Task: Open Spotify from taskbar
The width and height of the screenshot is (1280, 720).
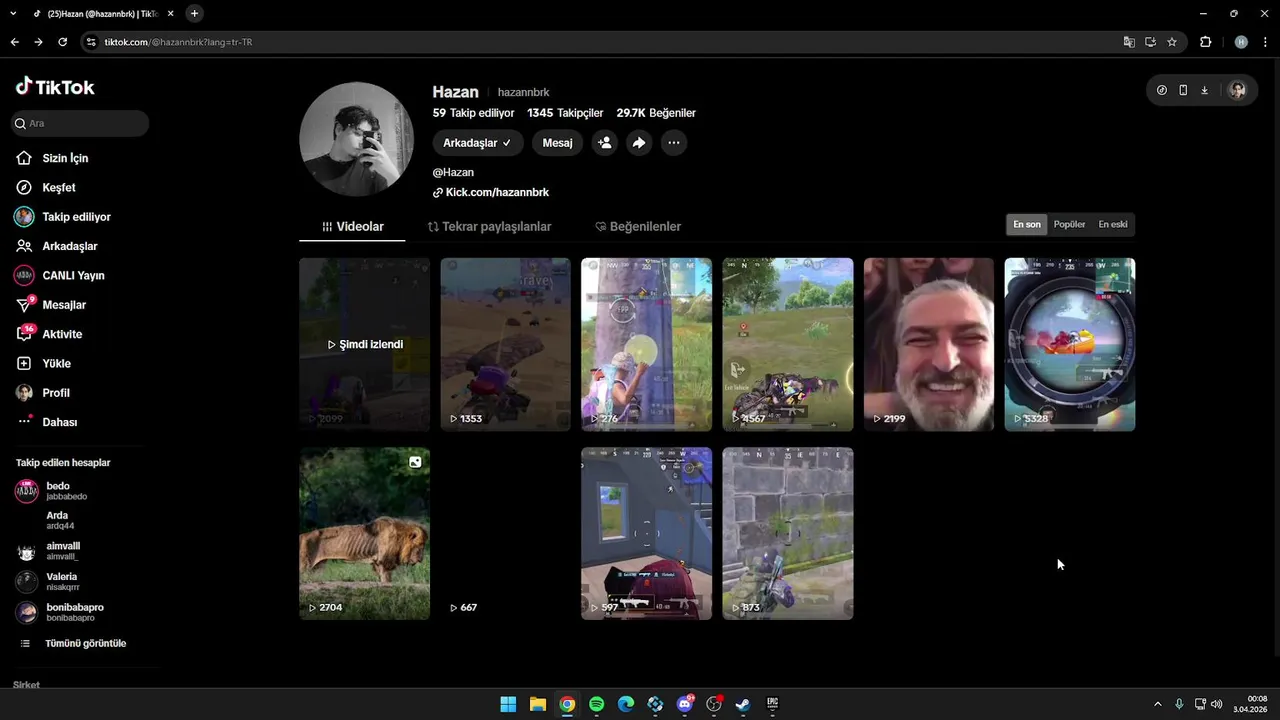Action: point(597,704)
